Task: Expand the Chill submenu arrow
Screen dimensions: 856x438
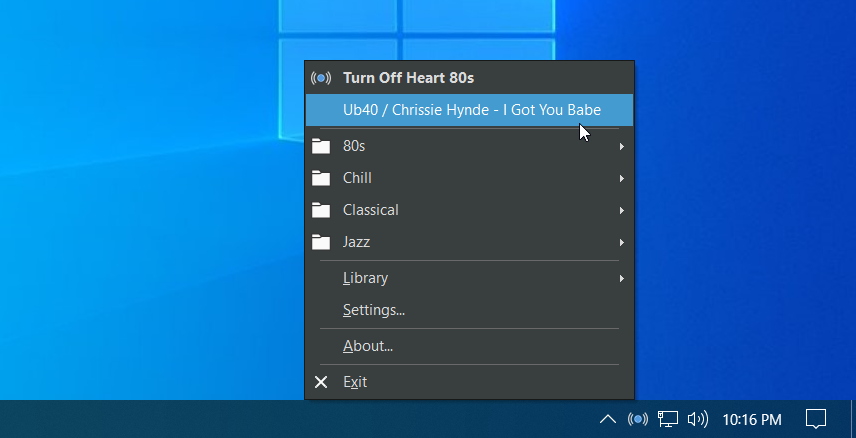Action: (621, 178)
